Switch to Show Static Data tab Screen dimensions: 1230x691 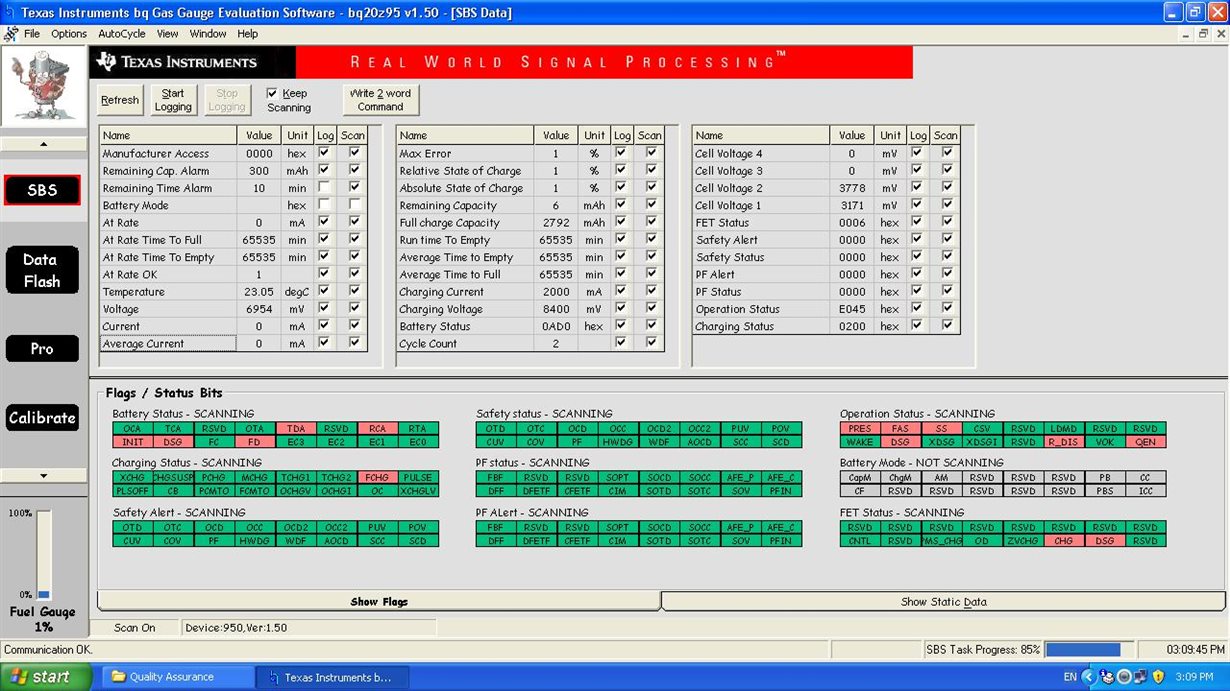(x=943, y=601)
